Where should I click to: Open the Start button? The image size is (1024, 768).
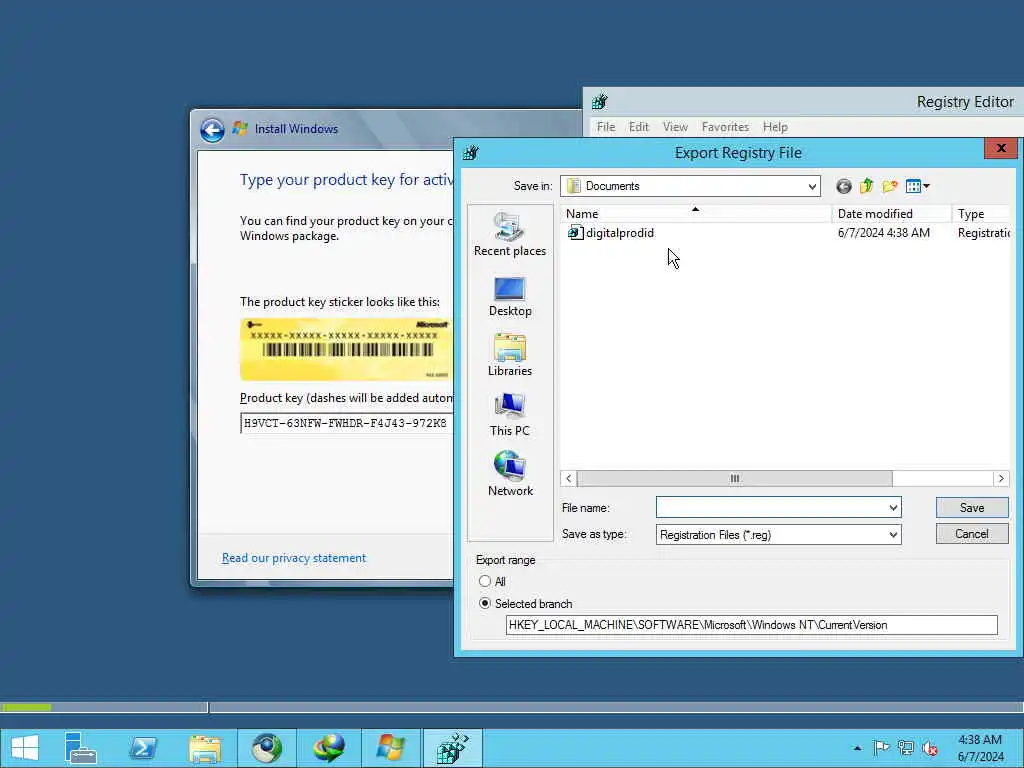pos(25,748)
